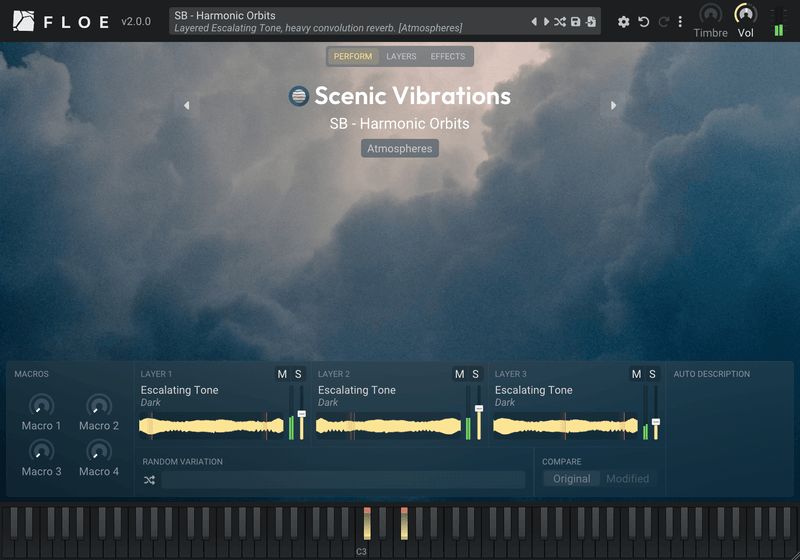Click the Macro 2 knob
The height and width of the screenshot is (560, 800).
pos(99,405)
